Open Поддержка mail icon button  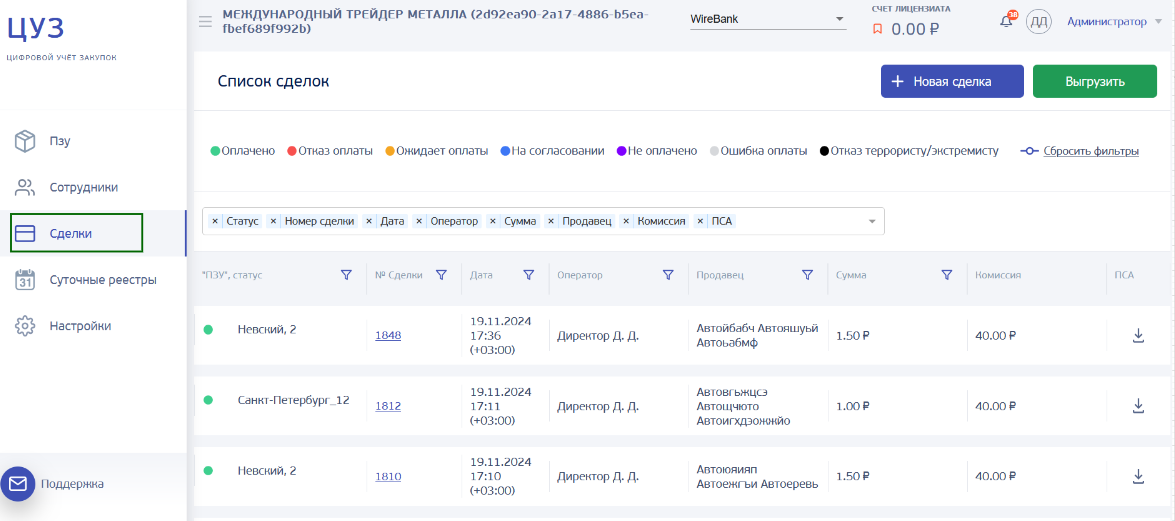coord(18,484)
